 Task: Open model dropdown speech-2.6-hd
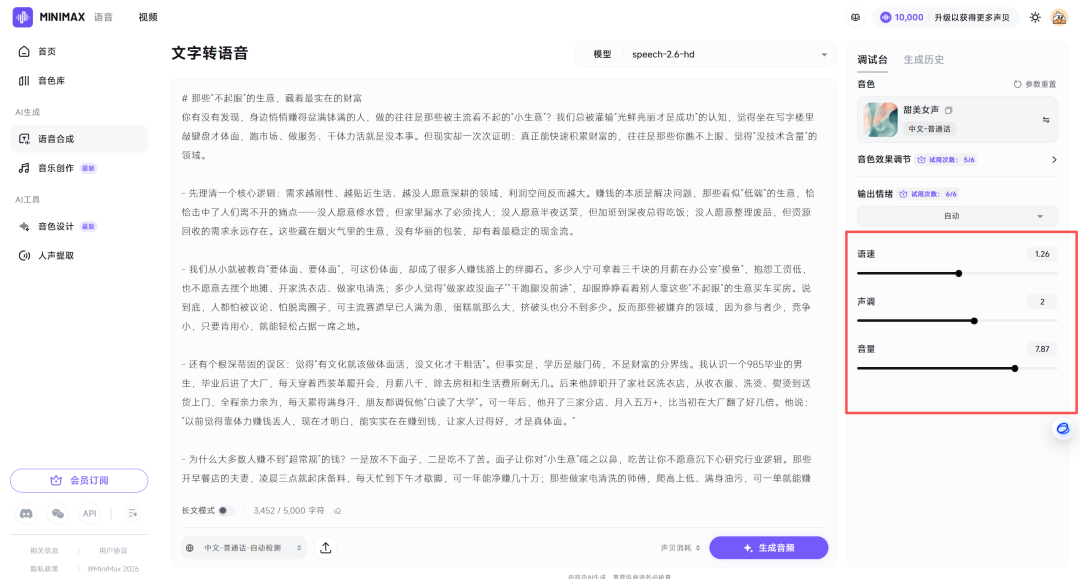[705, 54]
